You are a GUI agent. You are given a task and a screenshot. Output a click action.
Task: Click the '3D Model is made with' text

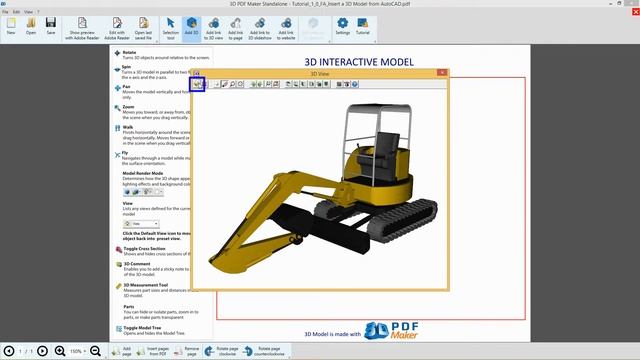pyautogui.click(x=333, y=334)
